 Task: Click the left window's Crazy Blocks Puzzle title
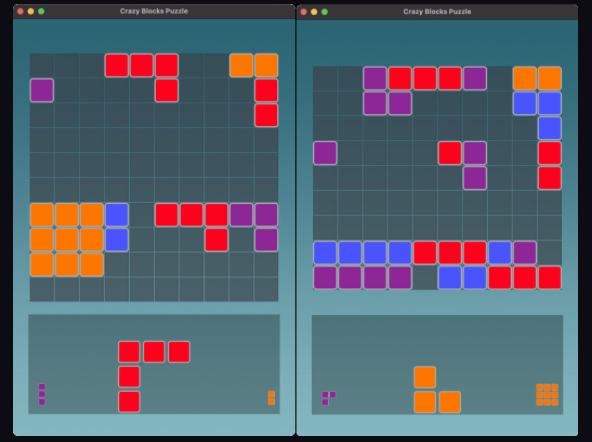154,11
